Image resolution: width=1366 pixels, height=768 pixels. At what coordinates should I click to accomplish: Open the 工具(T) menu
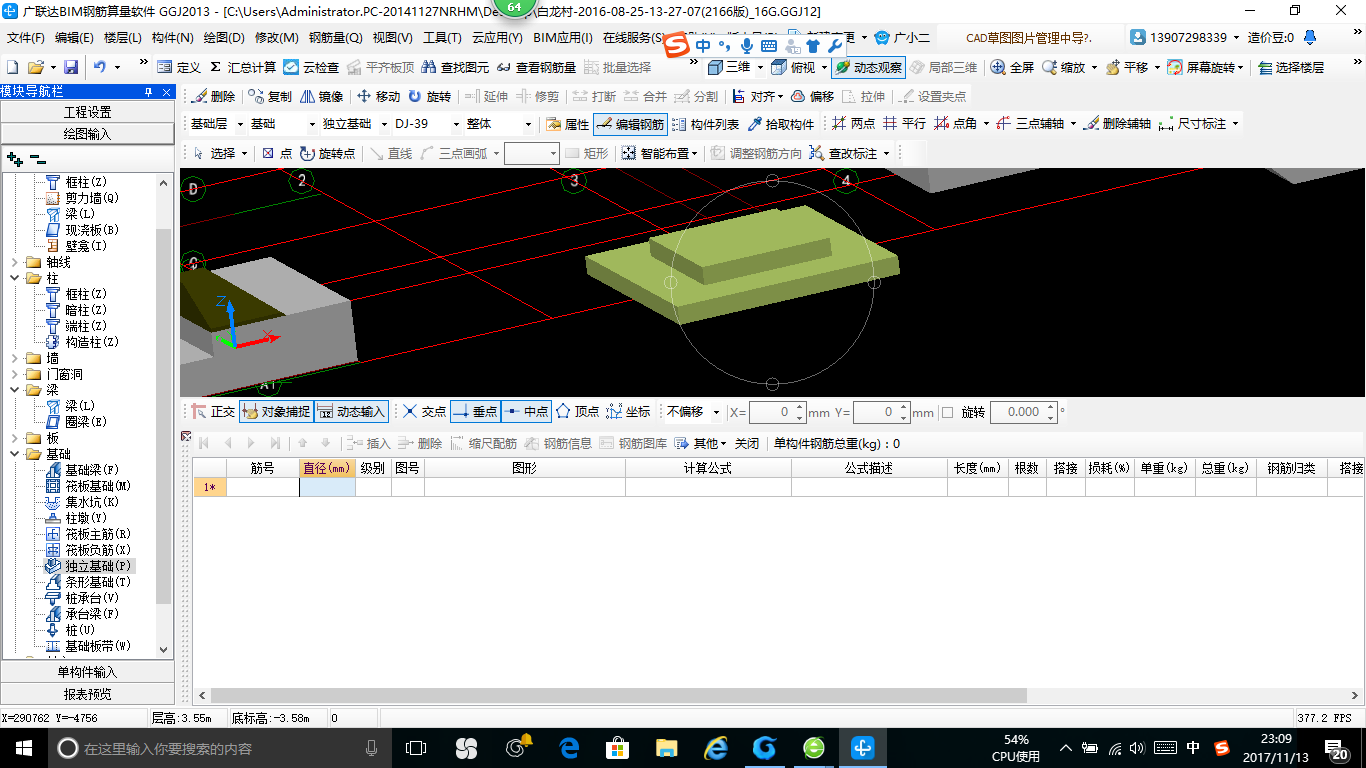tap(442, 38)
